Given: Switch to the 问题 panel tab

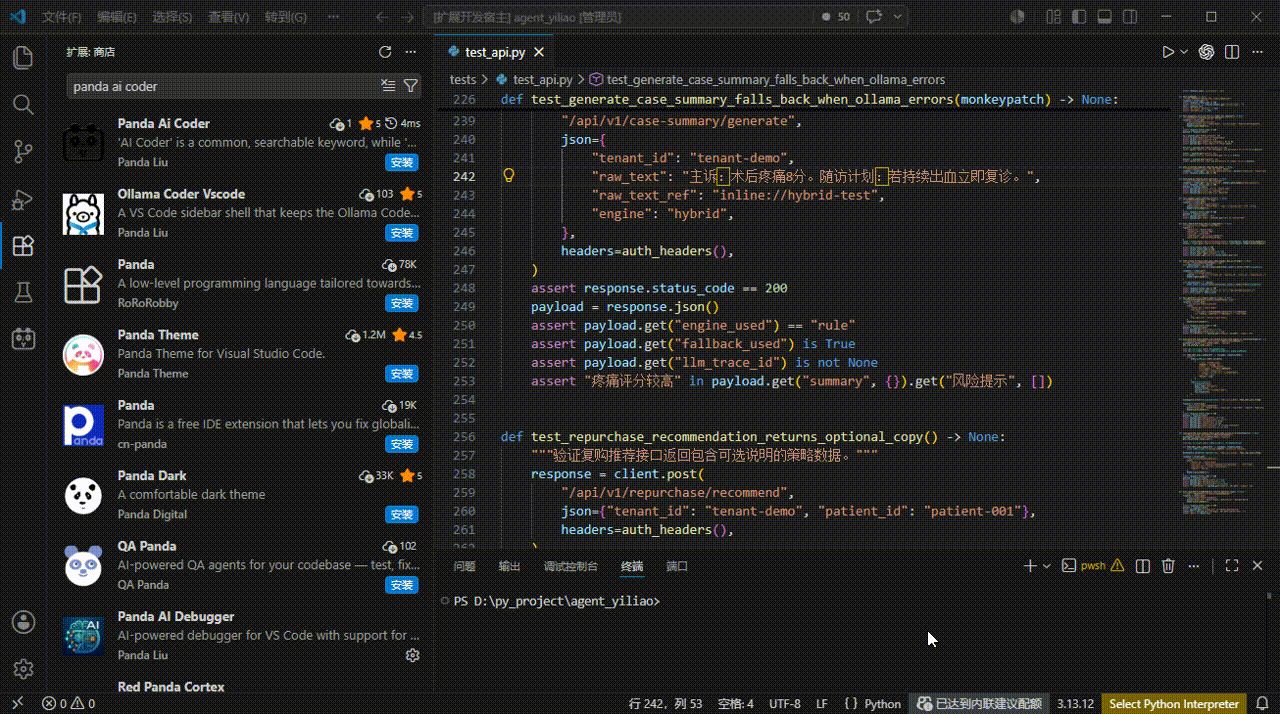Looking at the screenshot, I should coord(465,566).
